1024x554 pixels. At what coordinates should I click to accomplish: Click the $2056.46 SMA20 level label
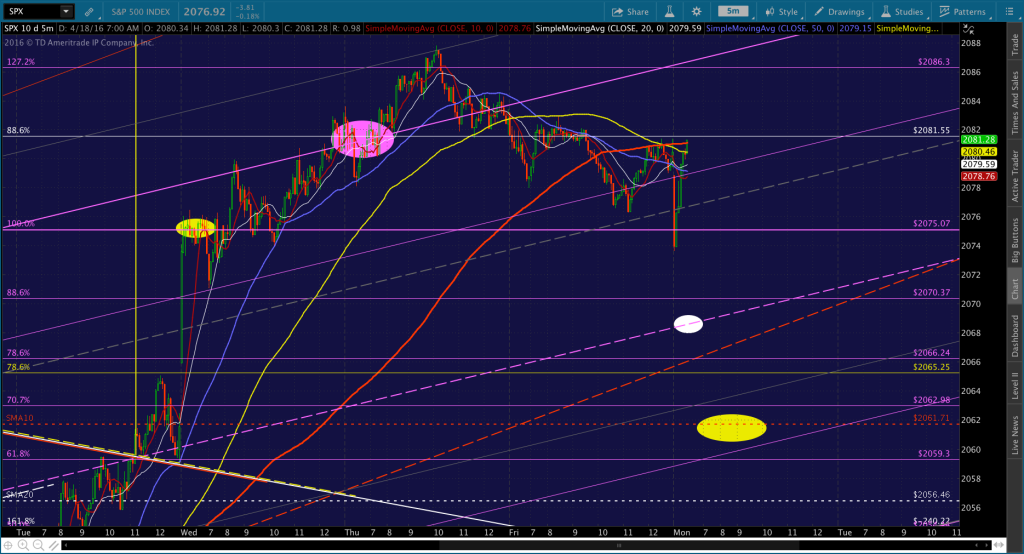[932, 495]
